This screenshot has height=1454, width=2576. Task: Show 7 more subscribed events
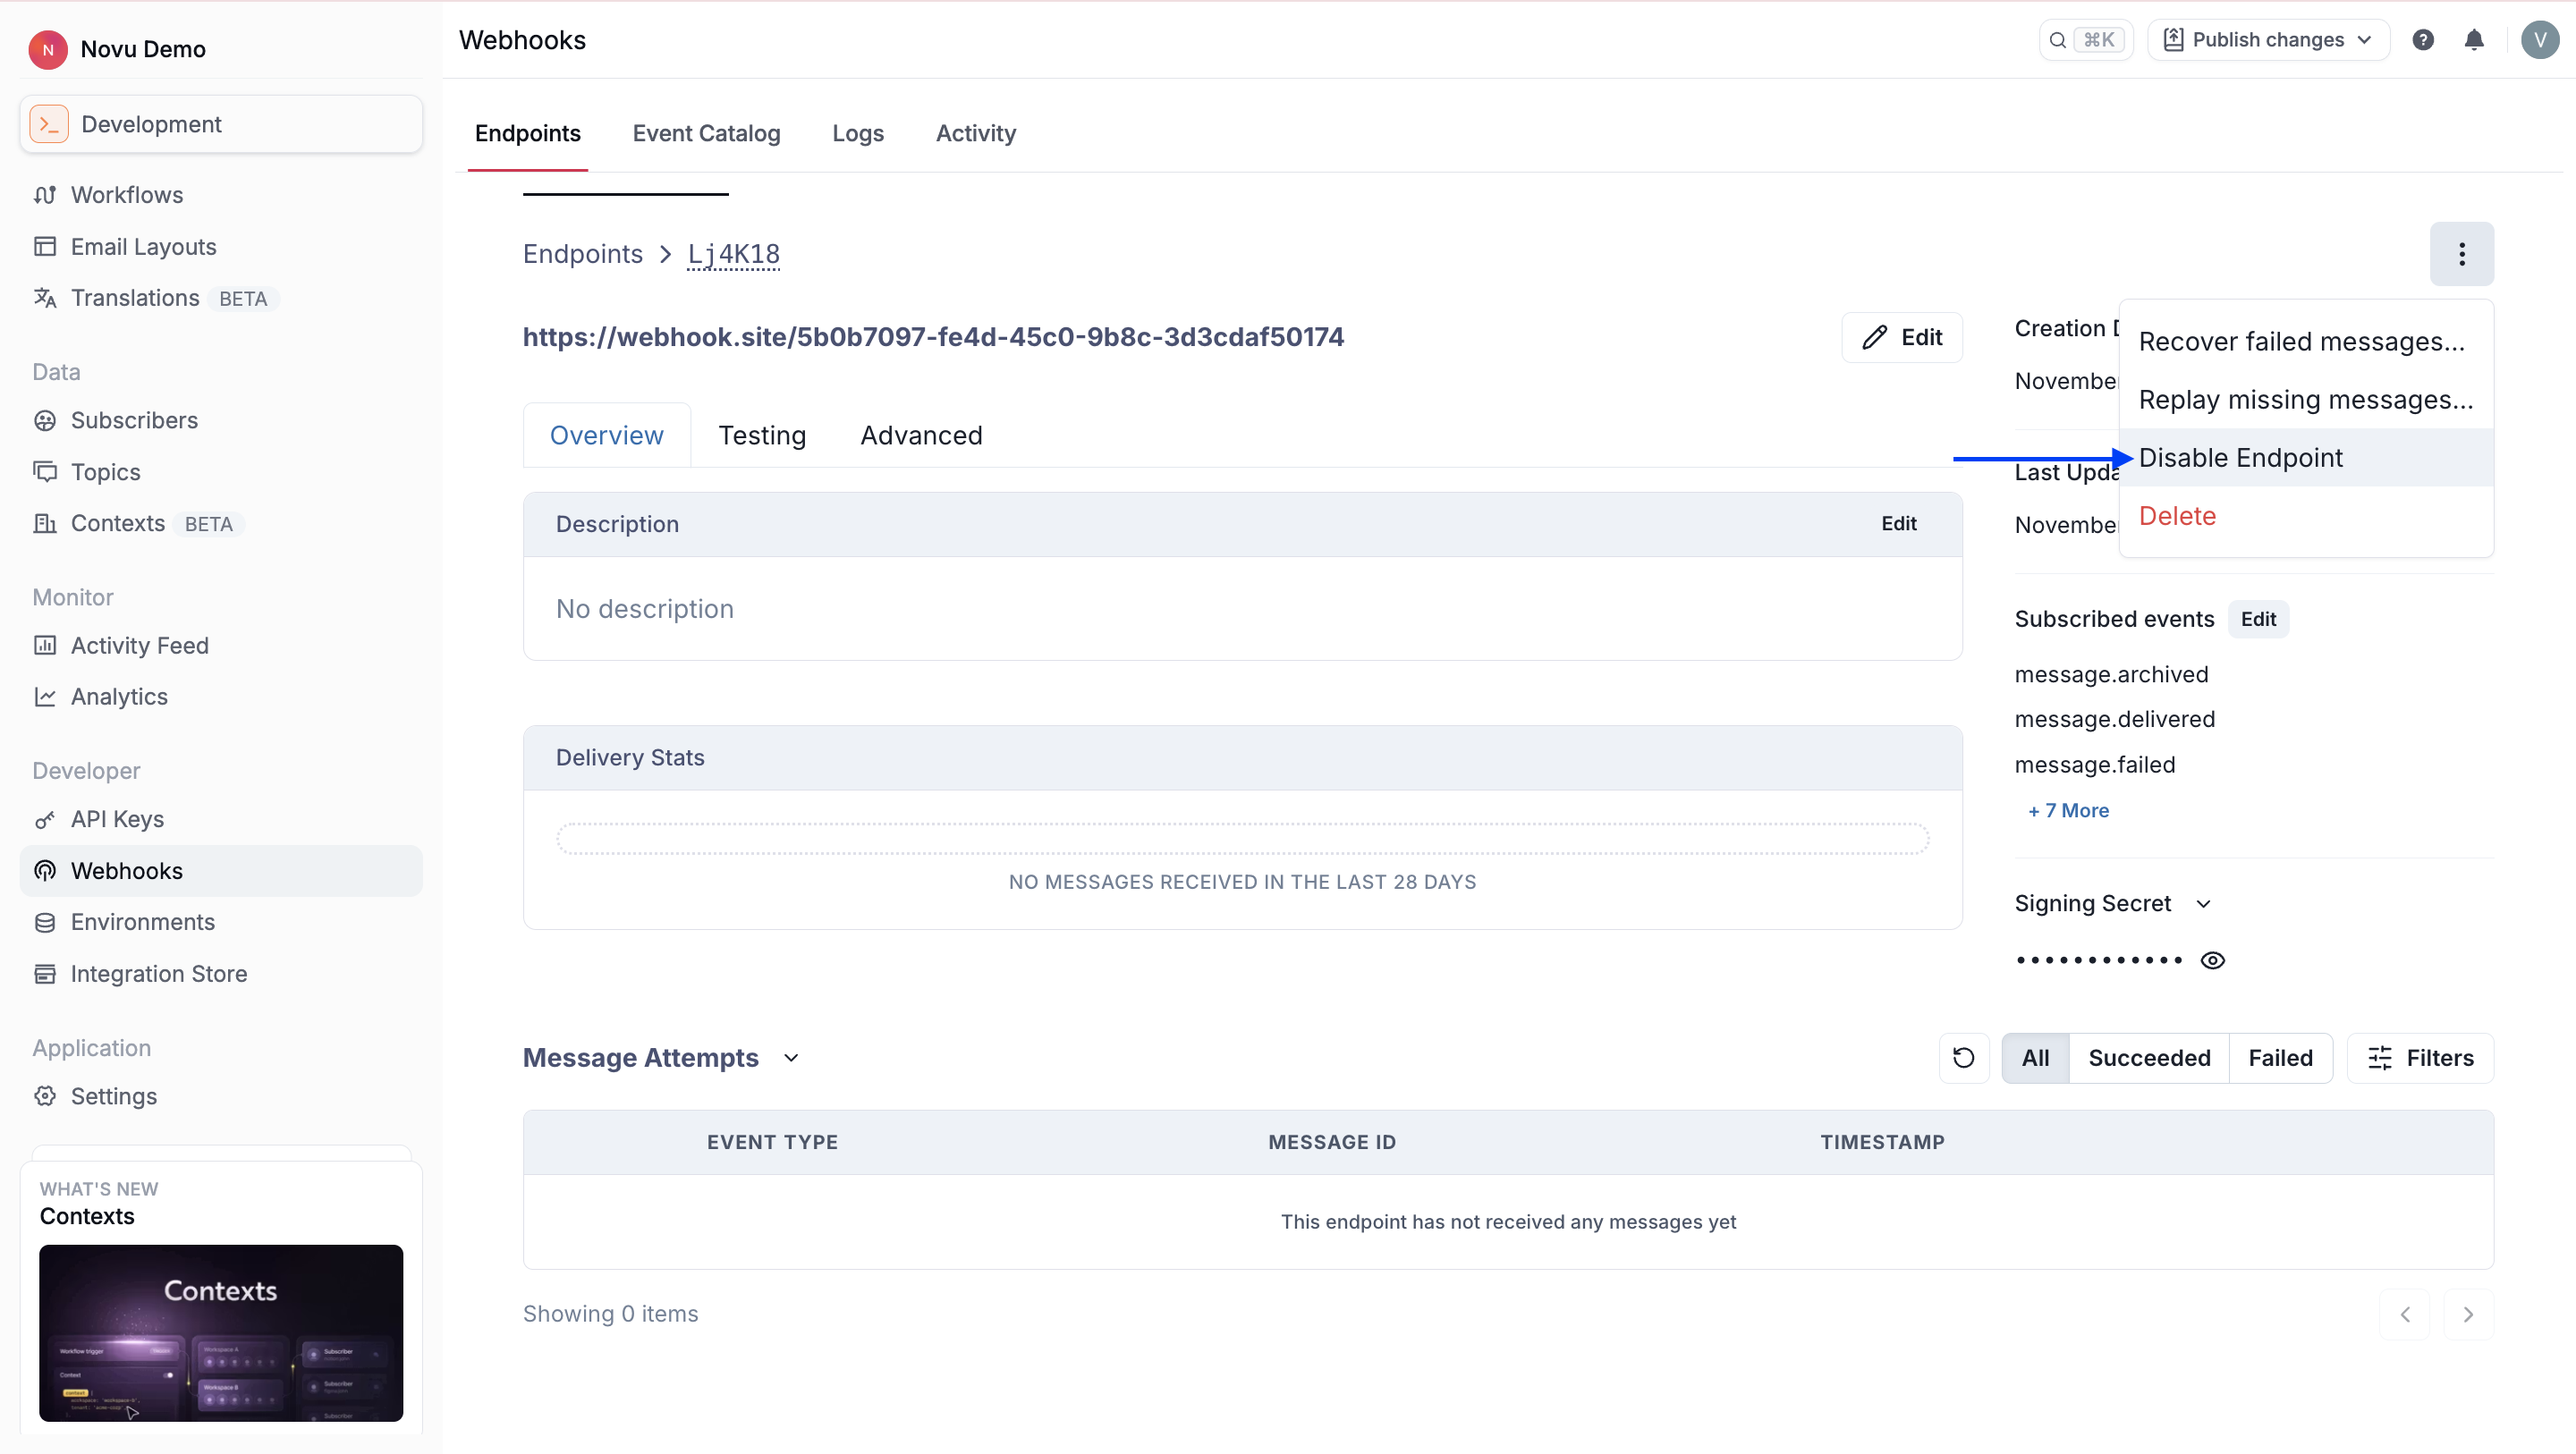click(2067, 810)
